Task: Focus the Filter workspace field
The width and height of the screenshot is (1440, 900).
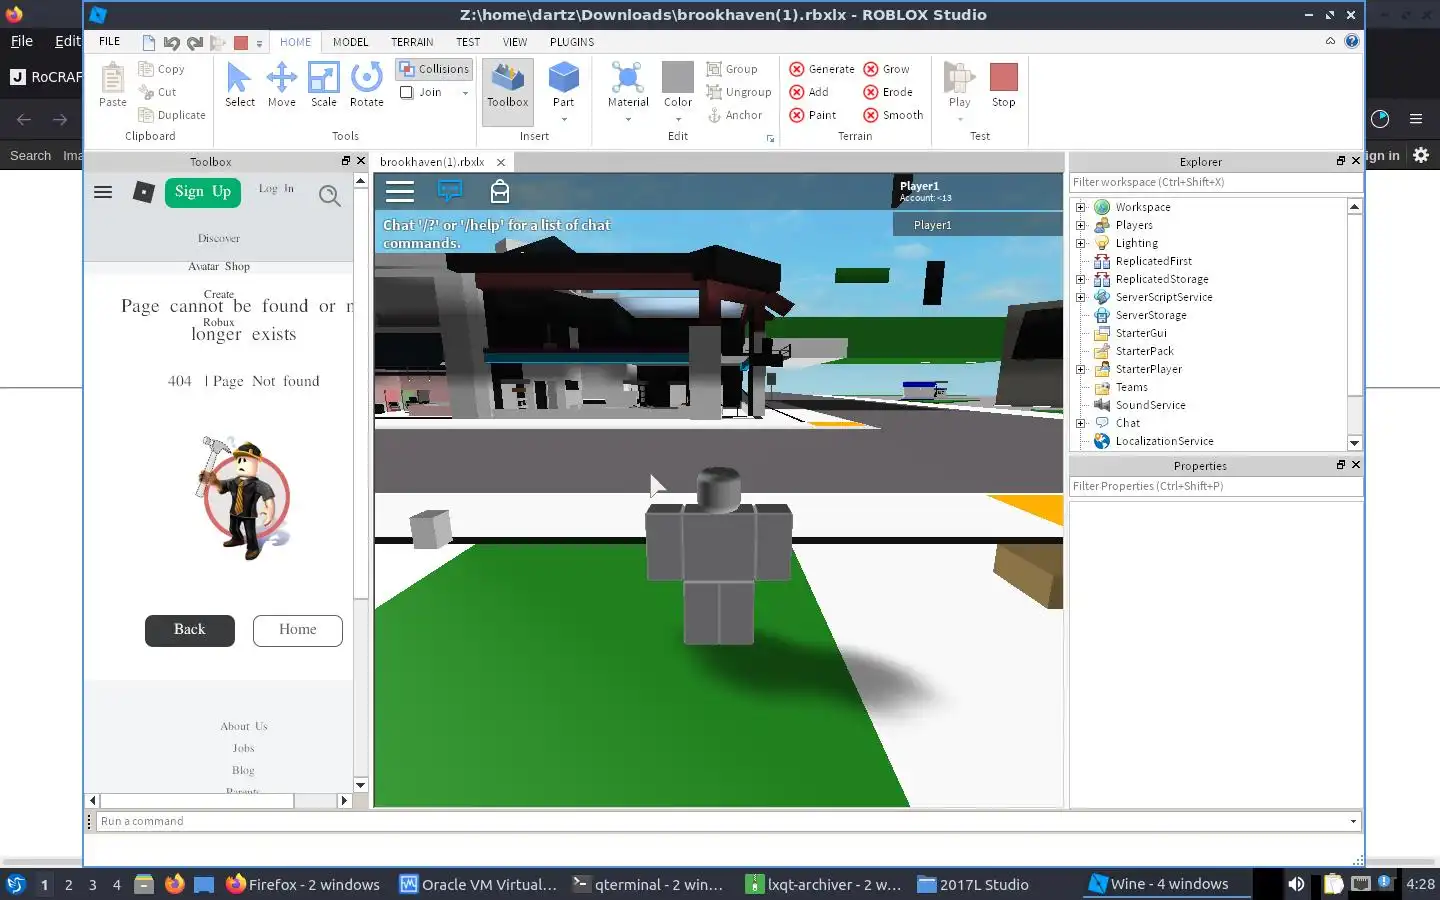Action: (x=1214, y=183)
